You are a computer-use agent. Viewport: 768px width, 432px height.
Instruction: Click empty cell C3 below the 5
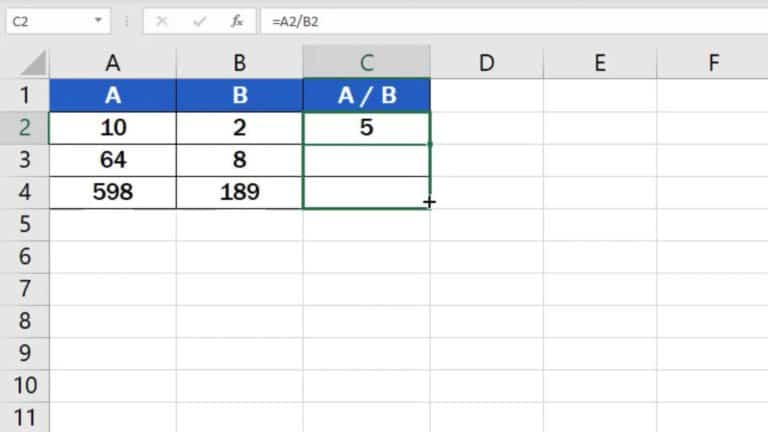[x=367, y=160]
